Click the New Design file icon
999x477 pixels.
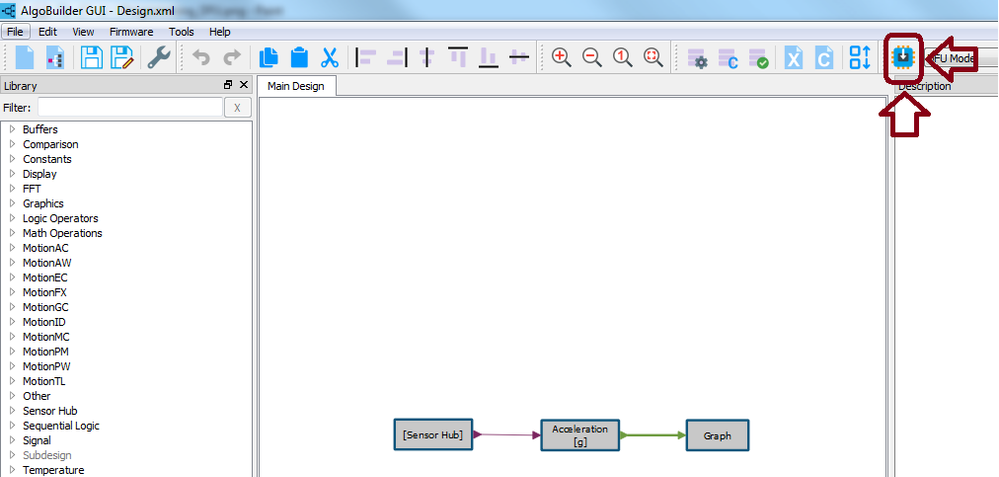click(x=24, y=58)
